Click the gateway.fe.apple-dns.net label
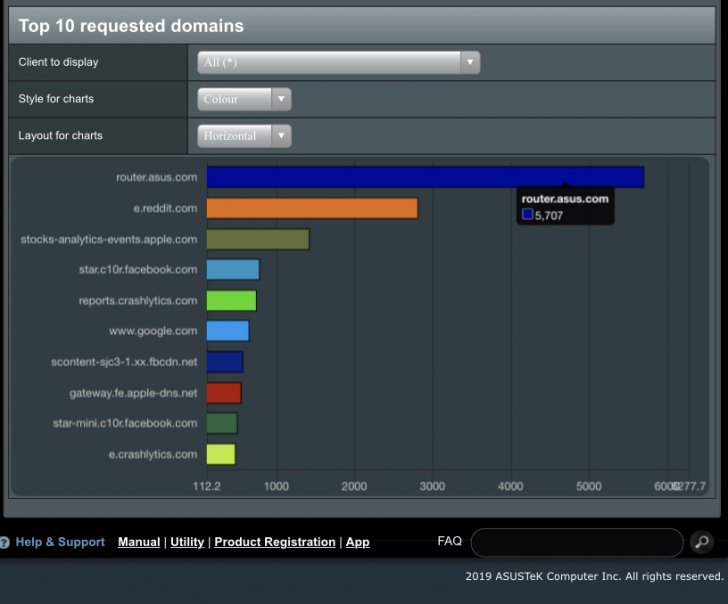Image resolution: width=728 pixels, height=604 pixels. click(133, 393)
